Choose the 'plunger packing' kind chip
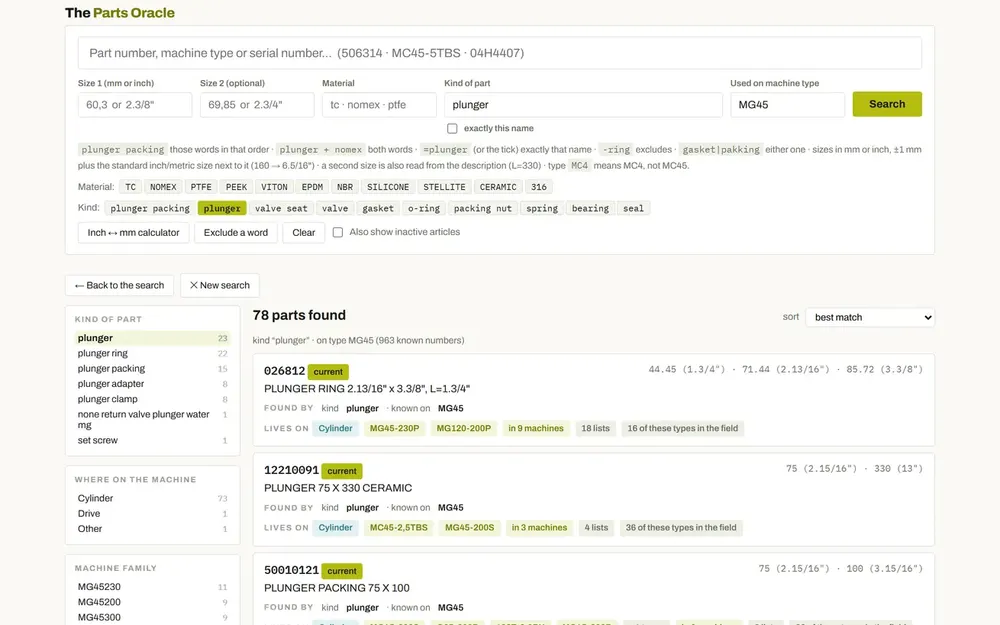 (150, 209)
